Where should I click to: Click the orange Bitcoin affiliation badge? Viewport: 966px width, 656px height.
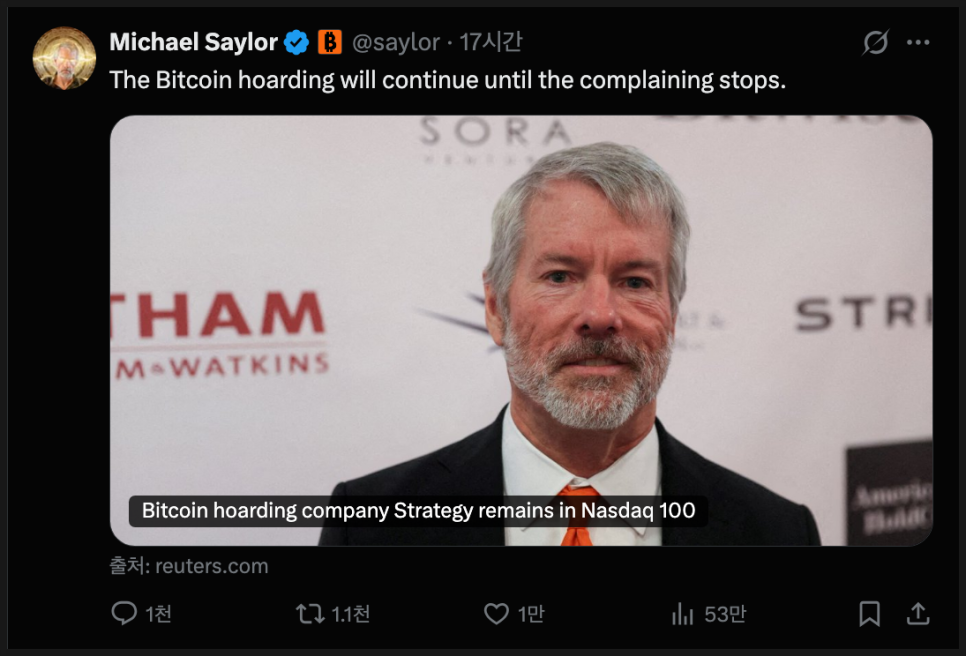(x=330, y=42)
